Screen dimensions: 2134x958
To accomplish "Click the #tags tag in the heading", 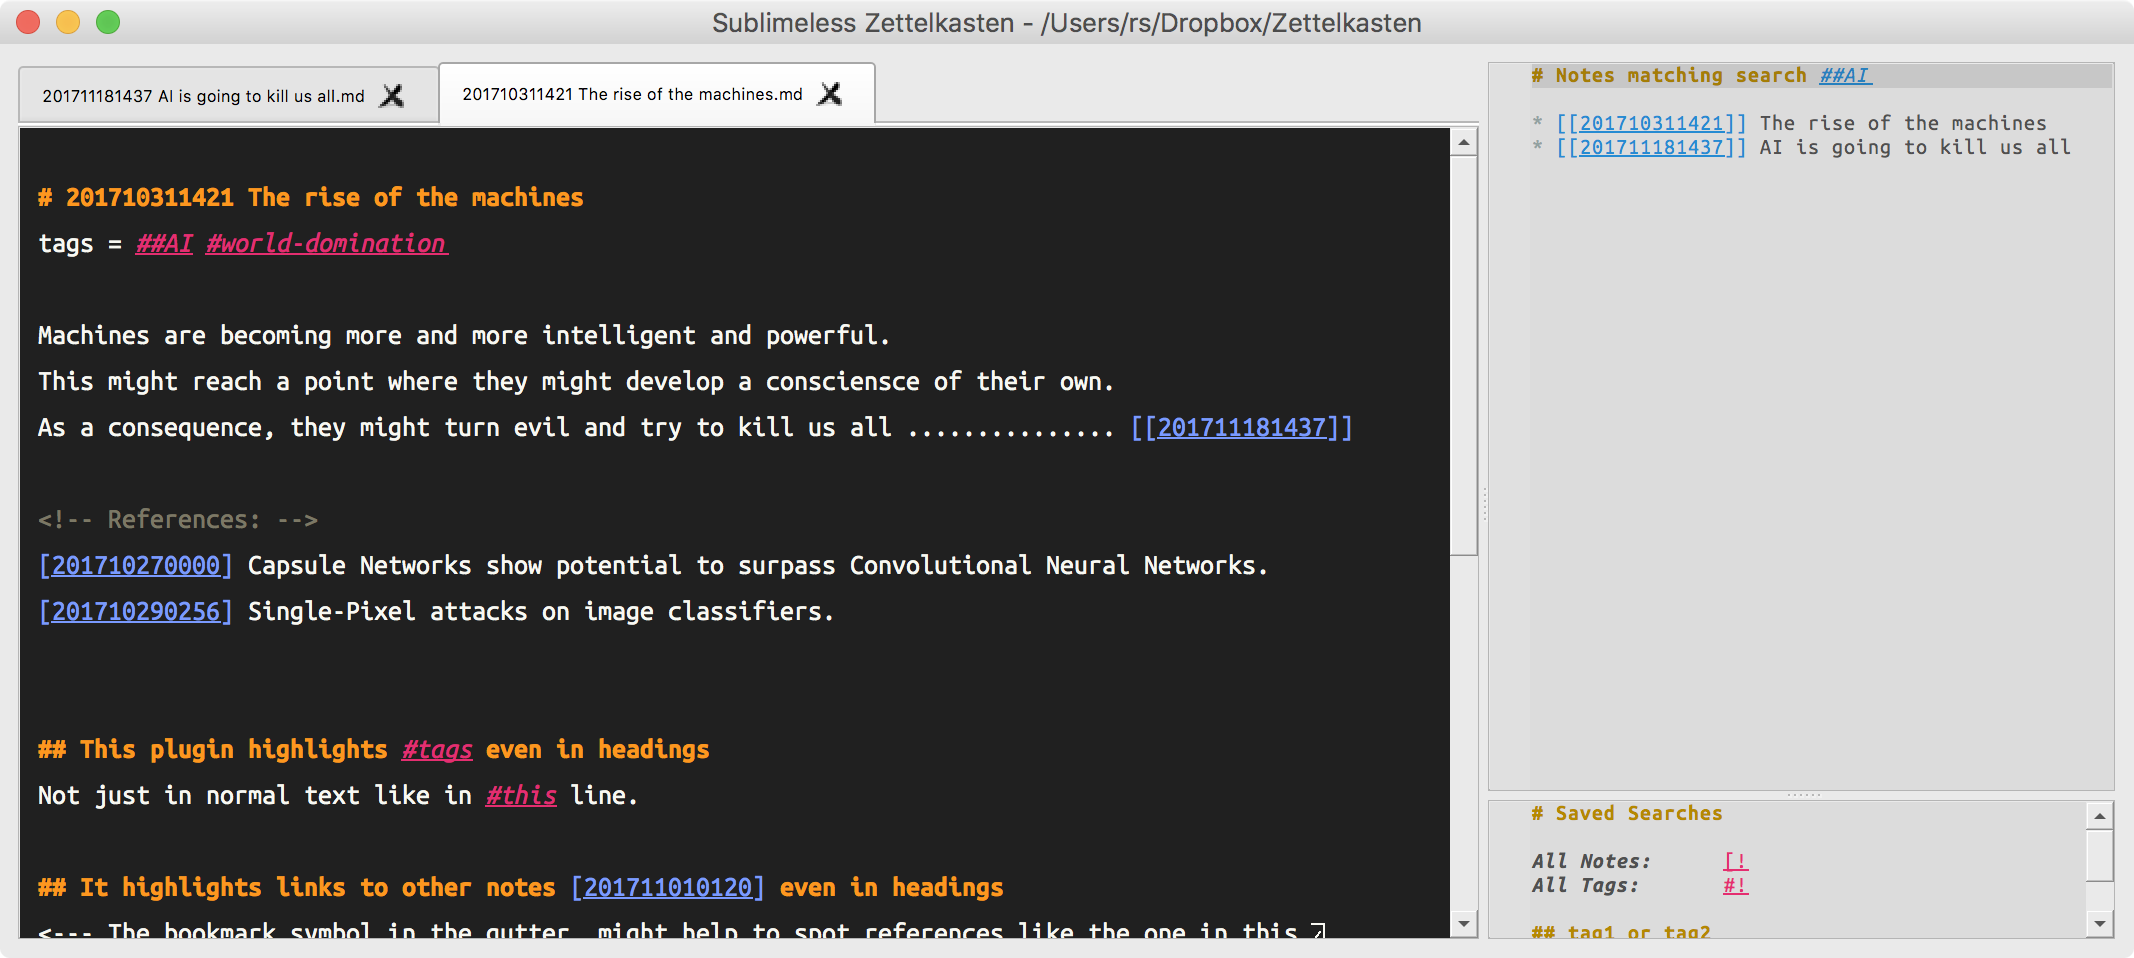I will [x=437, y=749].
